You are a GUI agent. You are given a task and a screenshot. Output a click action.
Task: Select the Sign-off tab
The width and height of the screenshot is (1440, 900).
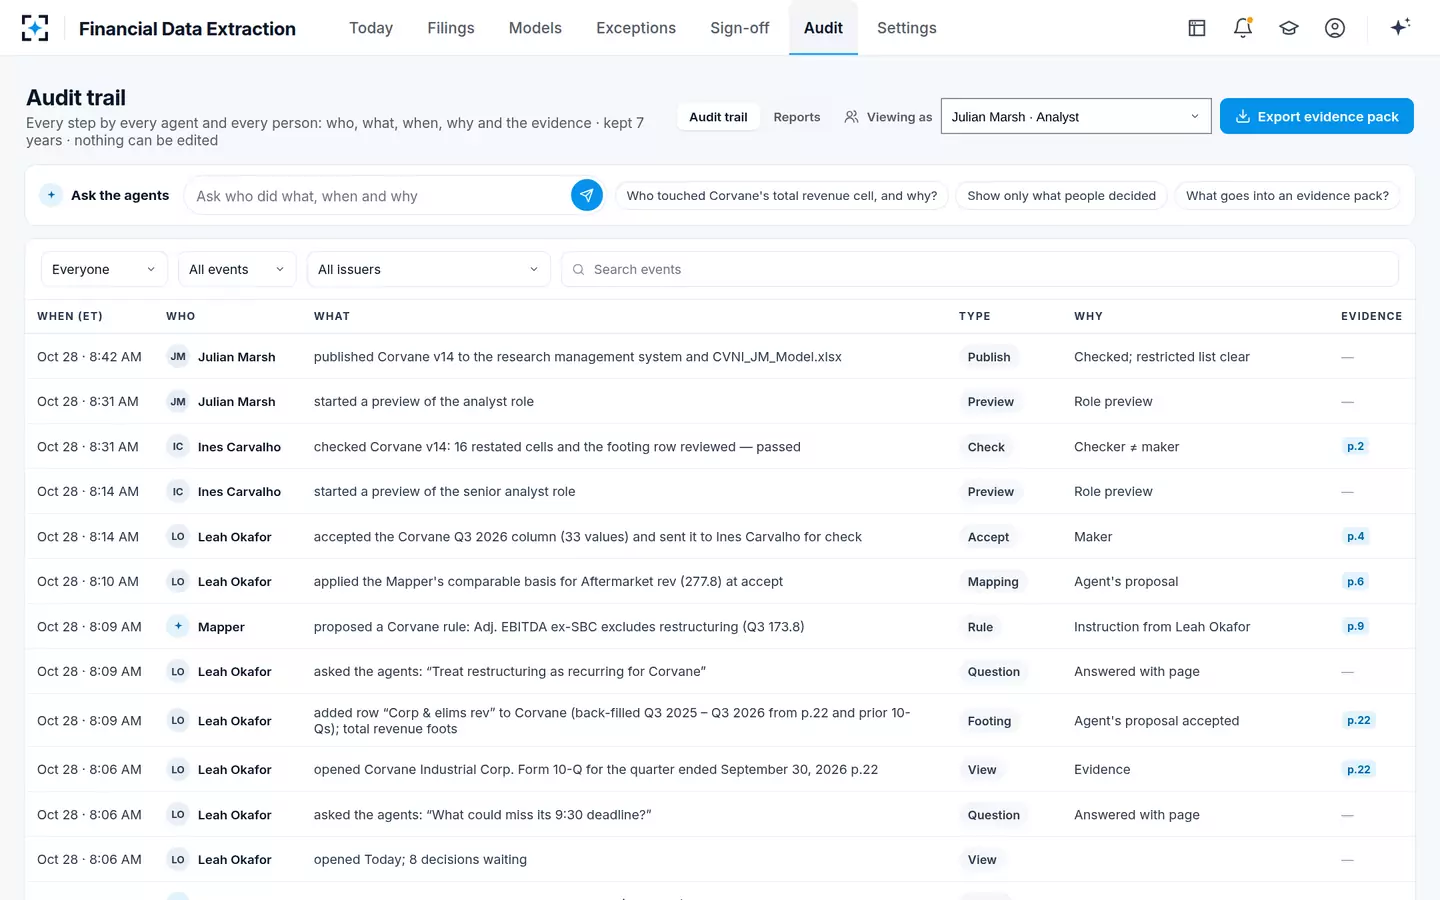pos(740,28)
